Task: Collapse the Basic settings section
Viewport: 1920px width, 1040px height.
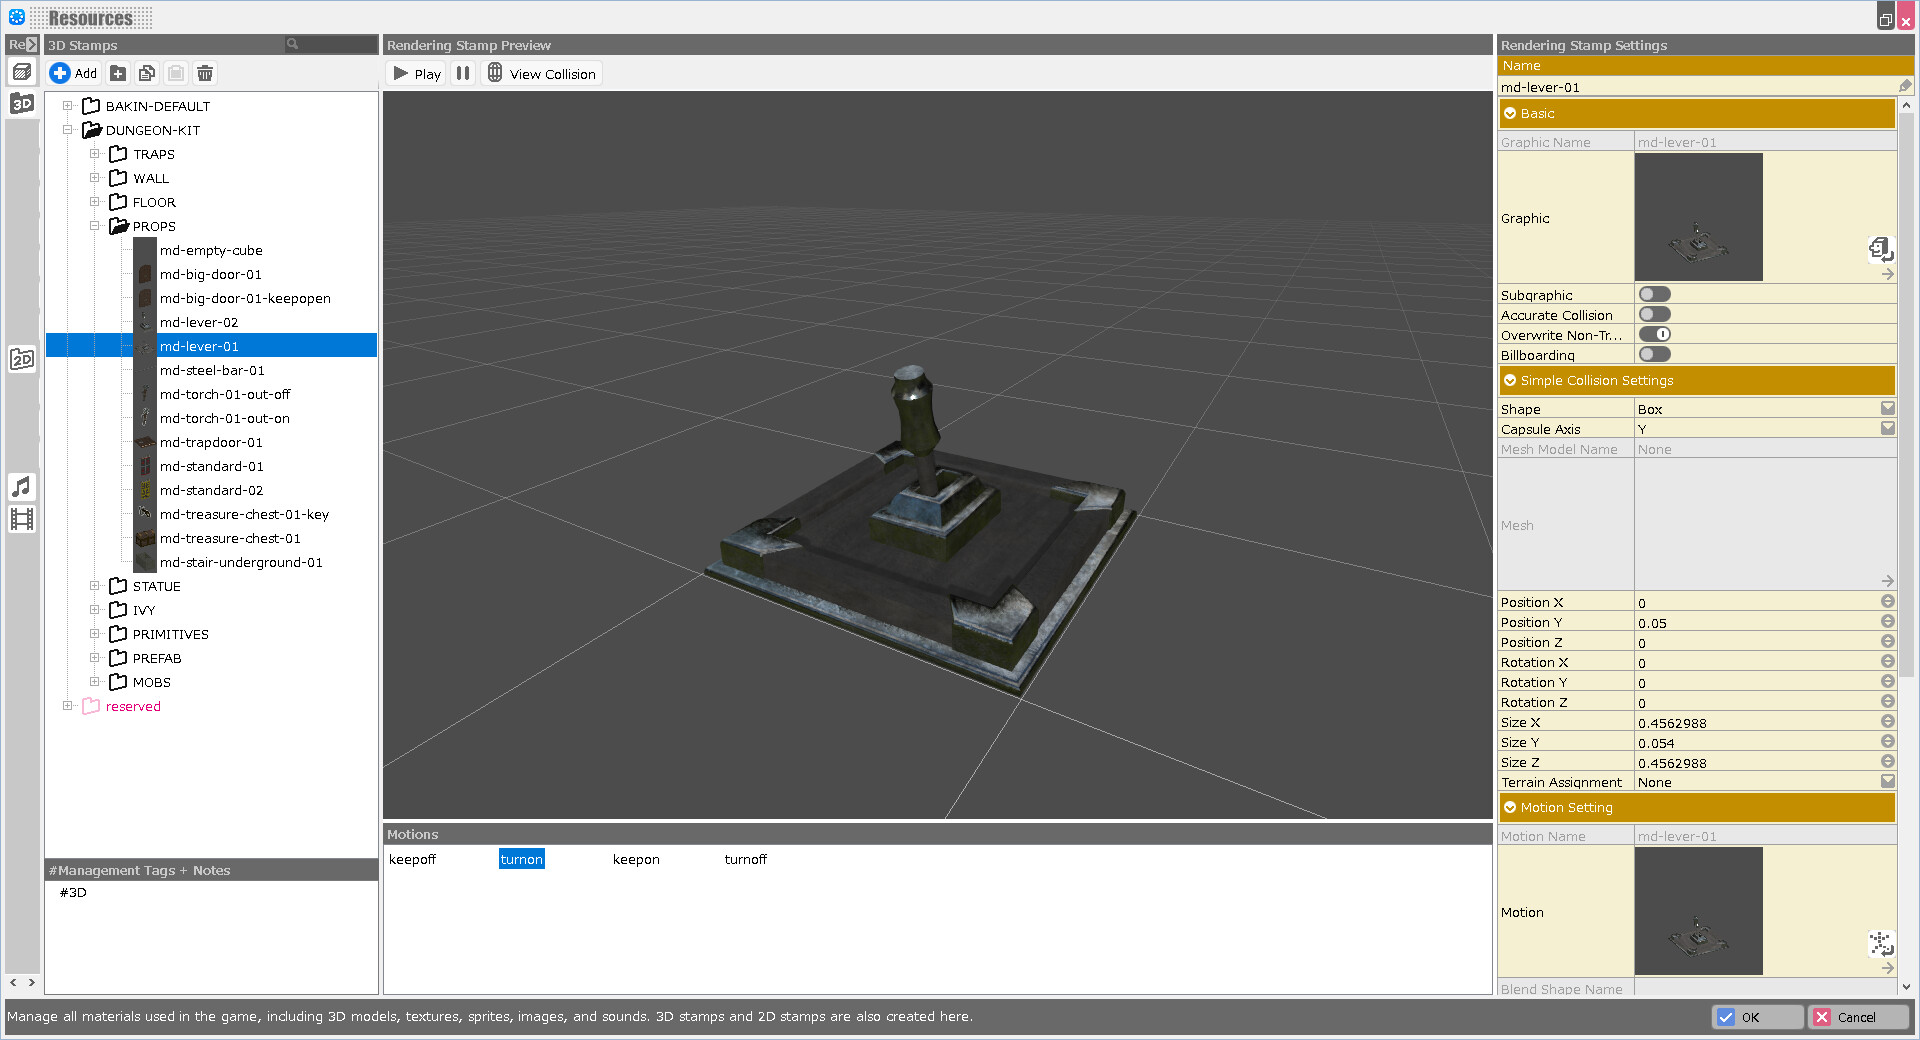Action: tap(1510, 113)
